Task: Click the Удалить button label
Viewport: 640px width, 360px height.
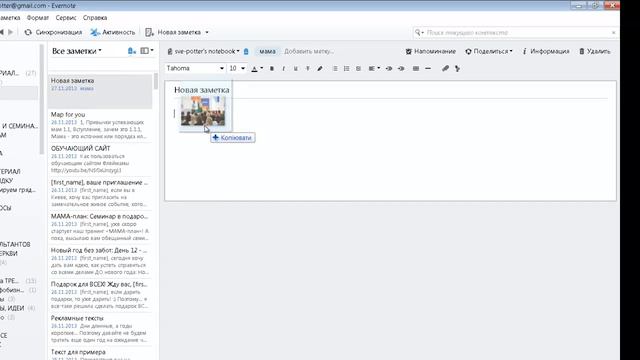Action: (598, 51)
